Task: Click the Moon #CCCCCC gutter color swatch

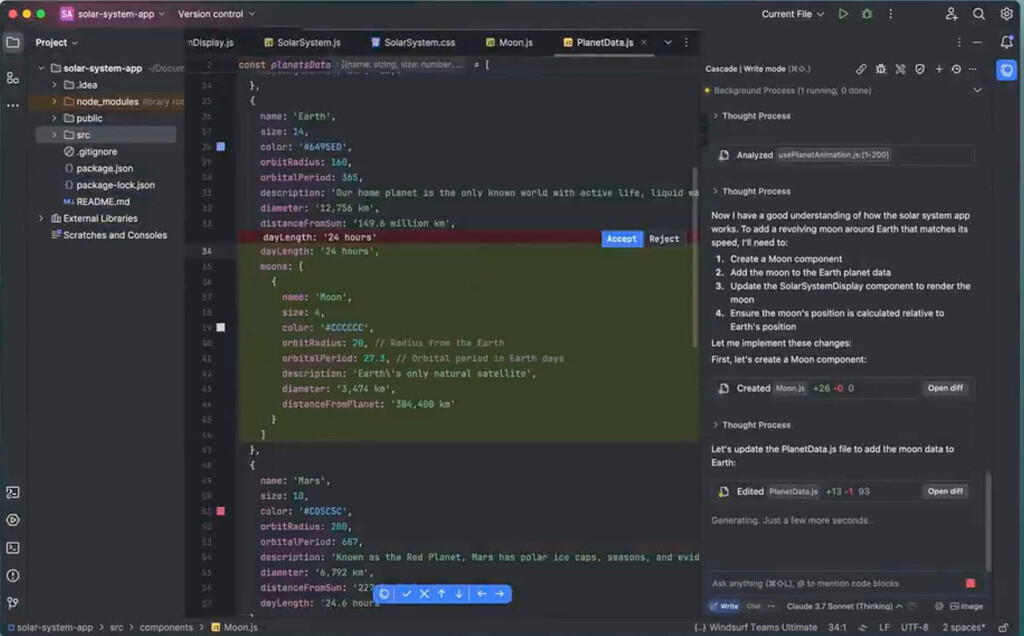Action: 221,327
